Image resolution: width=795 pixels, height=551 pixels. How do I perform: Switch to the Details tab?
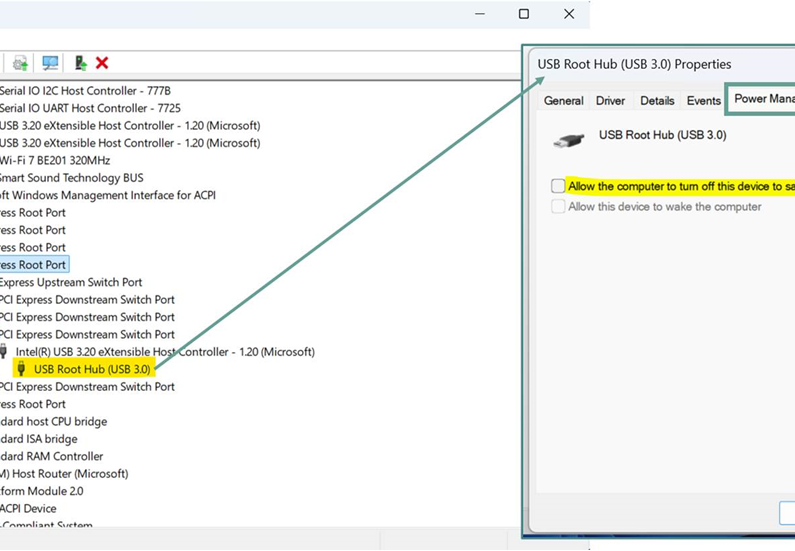657,100
